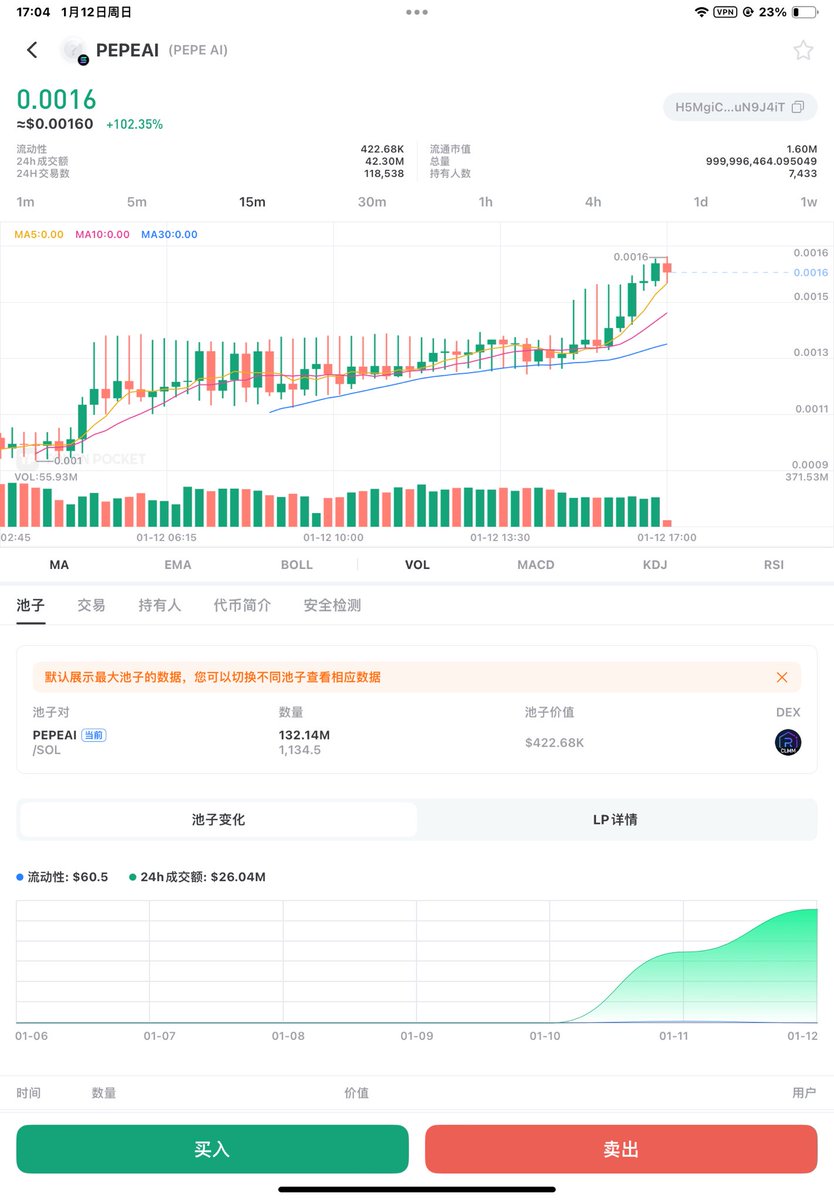Tap the battery status icon
Image resolution: width=834 pixels, height=1200 pixels.
[804, 12]
